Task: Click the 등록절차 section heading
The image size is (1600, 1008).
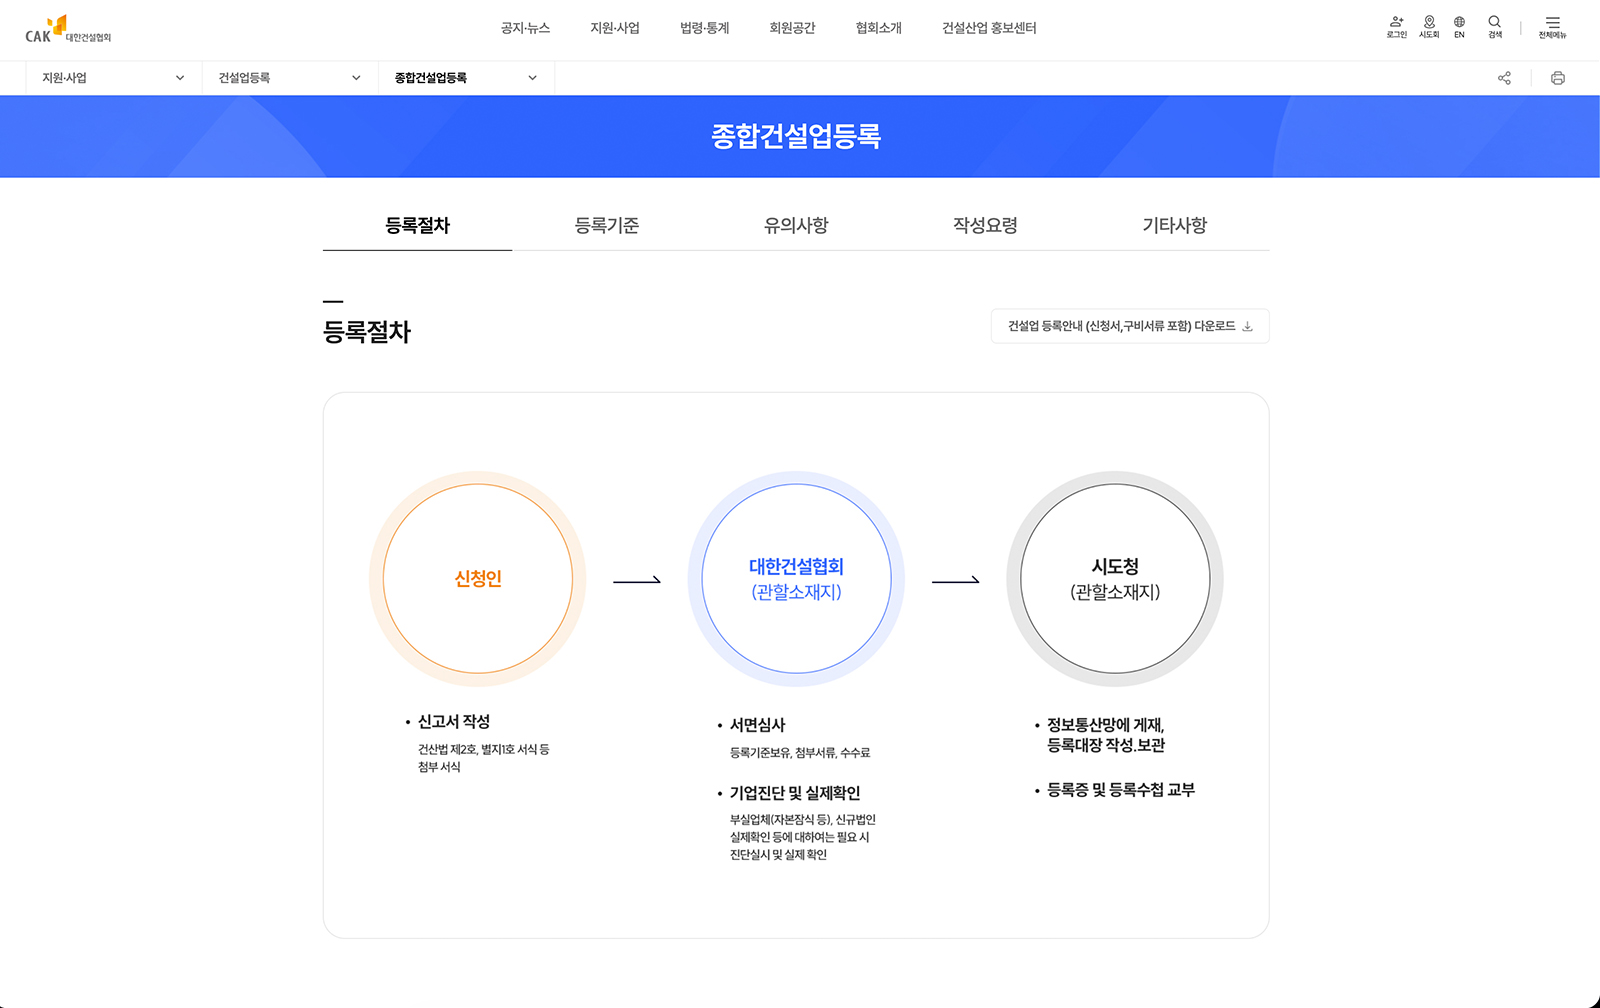Action: click(367, 331)
